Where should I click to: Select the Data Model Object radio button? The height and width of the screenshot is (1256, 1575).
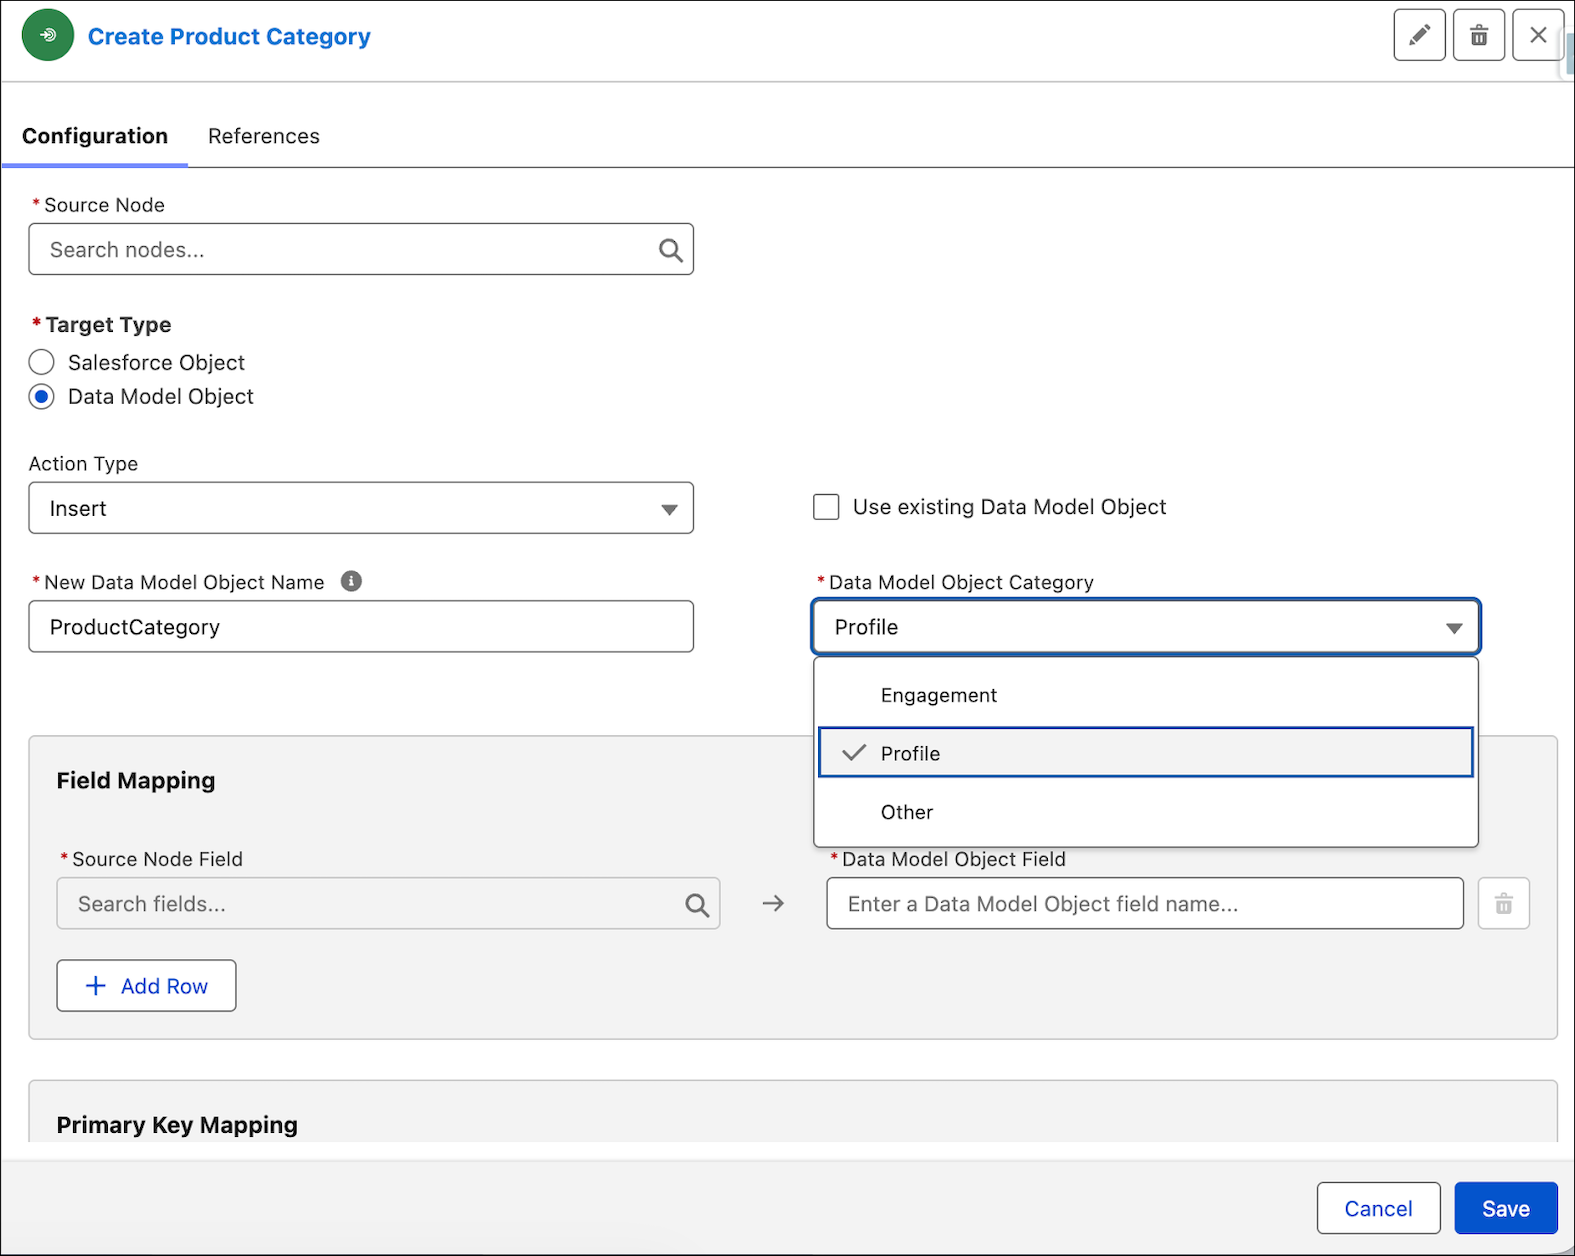41,396
